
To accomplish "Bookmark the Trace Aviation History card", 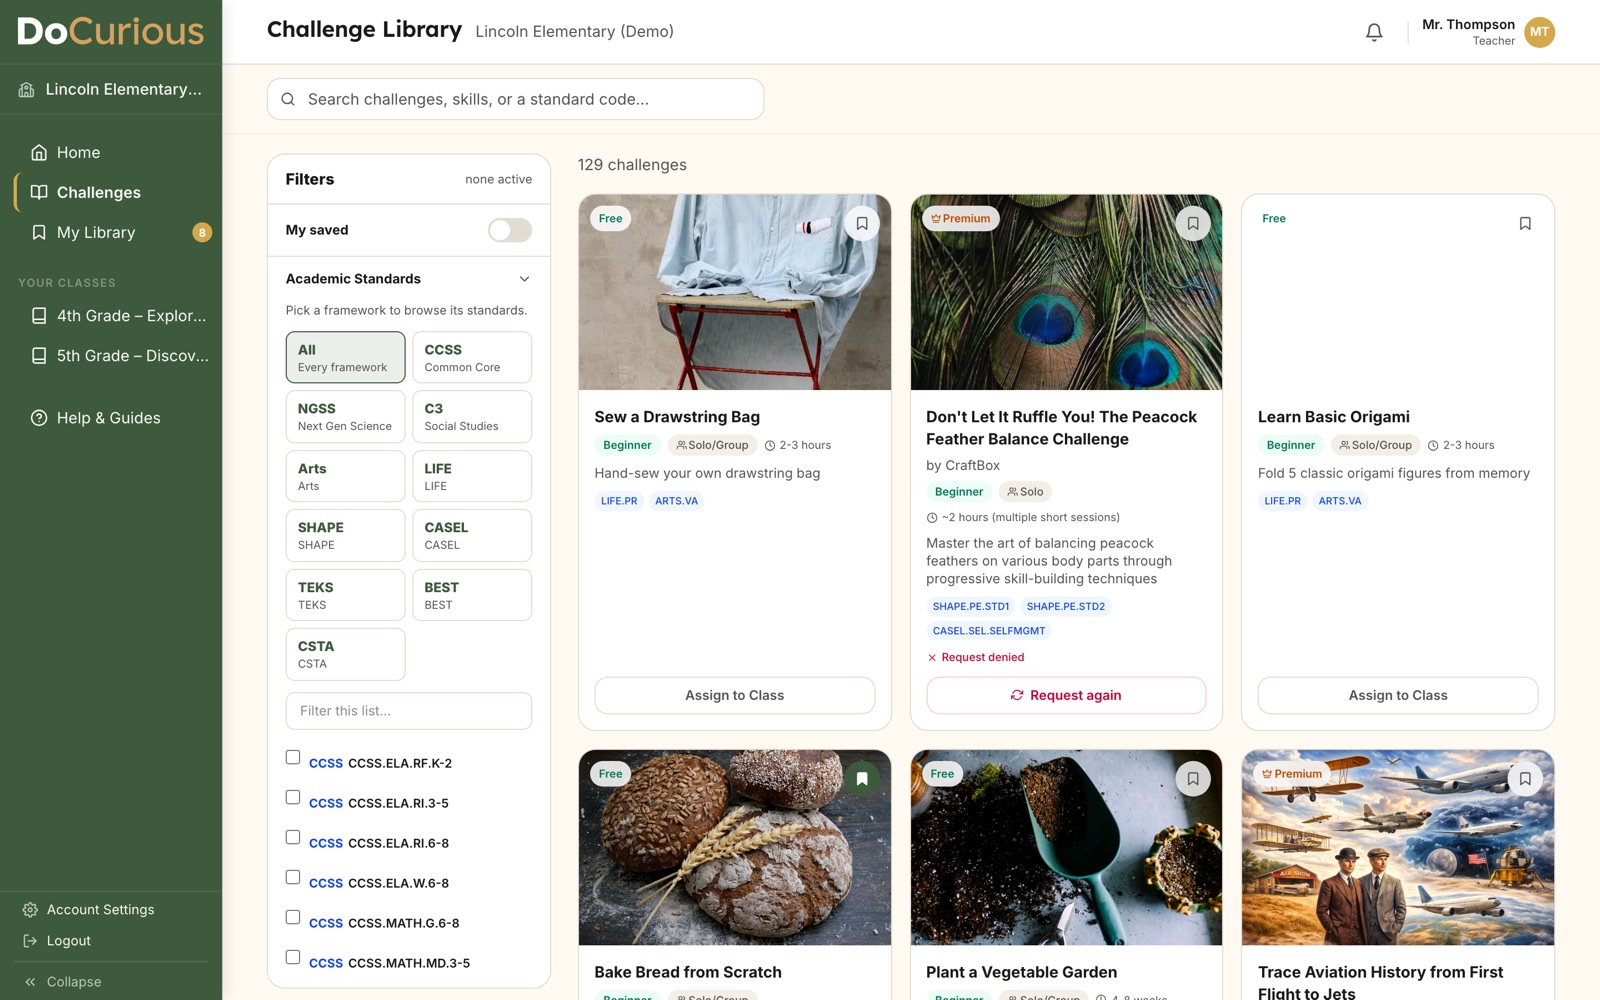I will click(1525, 778).
